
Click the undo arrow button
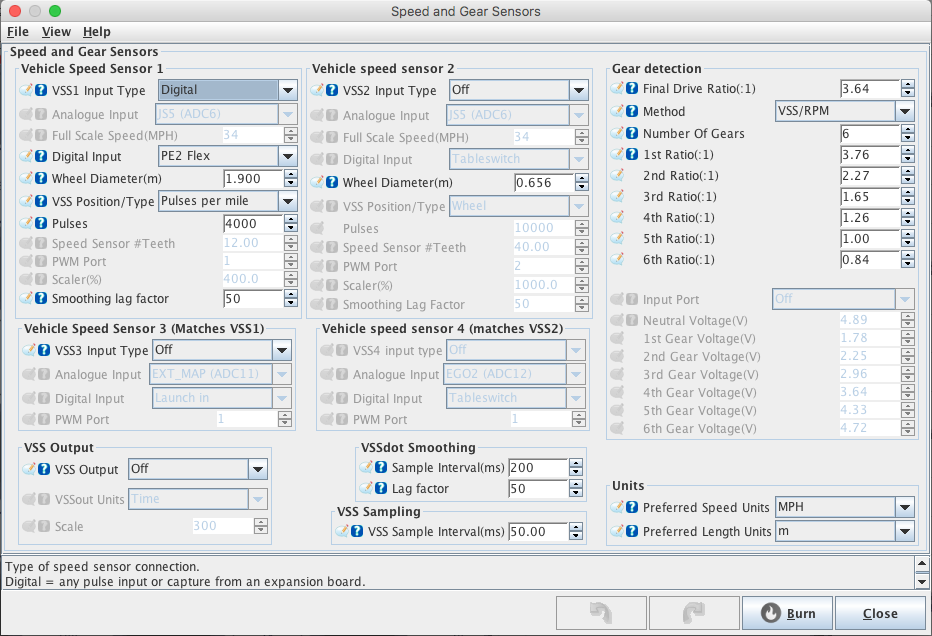[597, 613]
